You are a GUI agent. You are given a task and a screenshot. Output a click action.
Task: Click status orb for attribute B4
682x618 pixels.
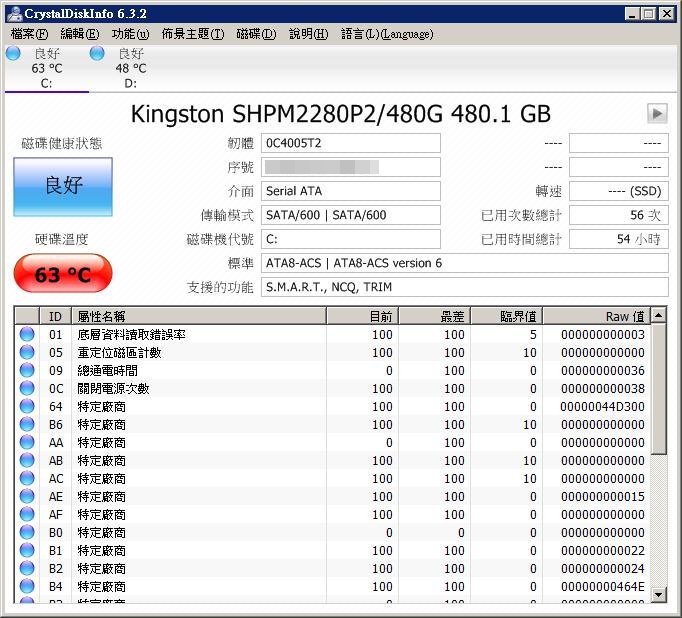(27, 586)
